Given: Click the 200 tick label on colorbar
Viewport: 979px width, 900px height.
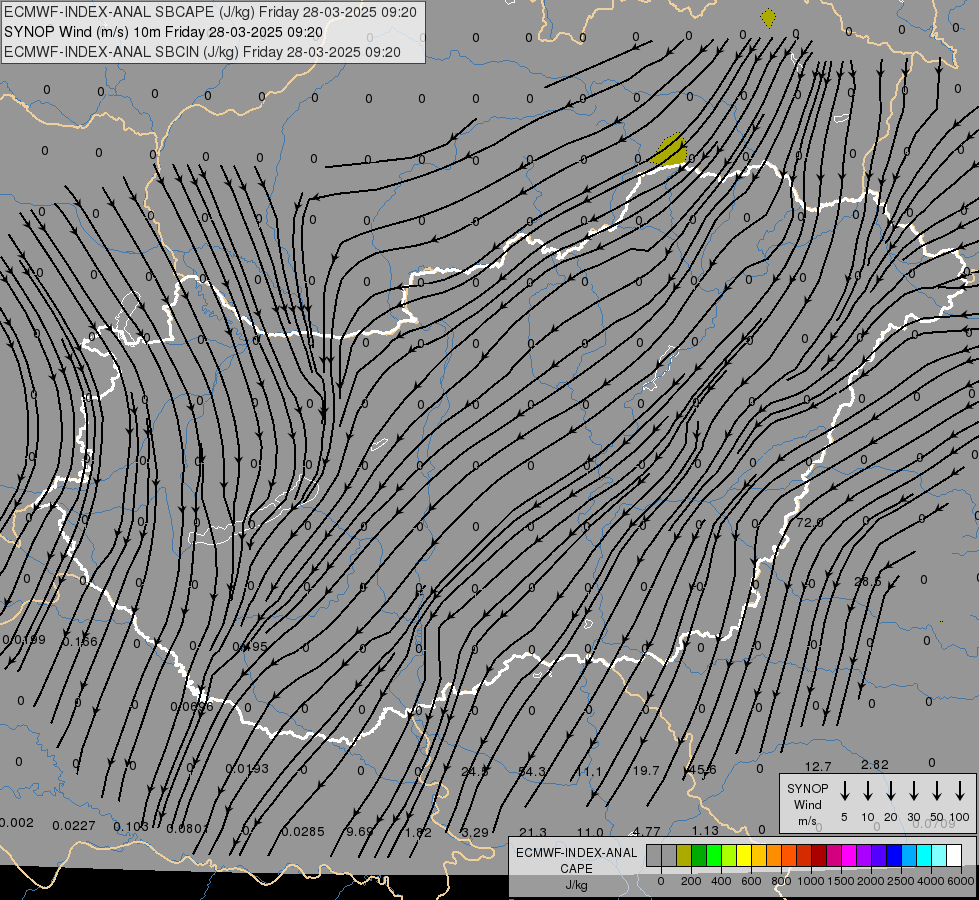Looking at the screenshot, I should [691, 881].
